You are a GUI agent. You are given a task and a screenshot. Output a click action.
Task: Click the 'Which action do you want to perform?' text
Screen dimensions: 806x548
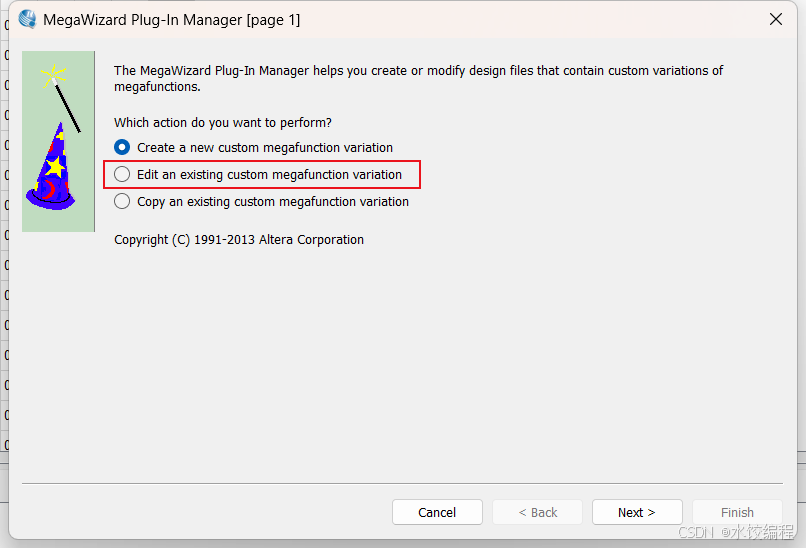pos(223,123)
